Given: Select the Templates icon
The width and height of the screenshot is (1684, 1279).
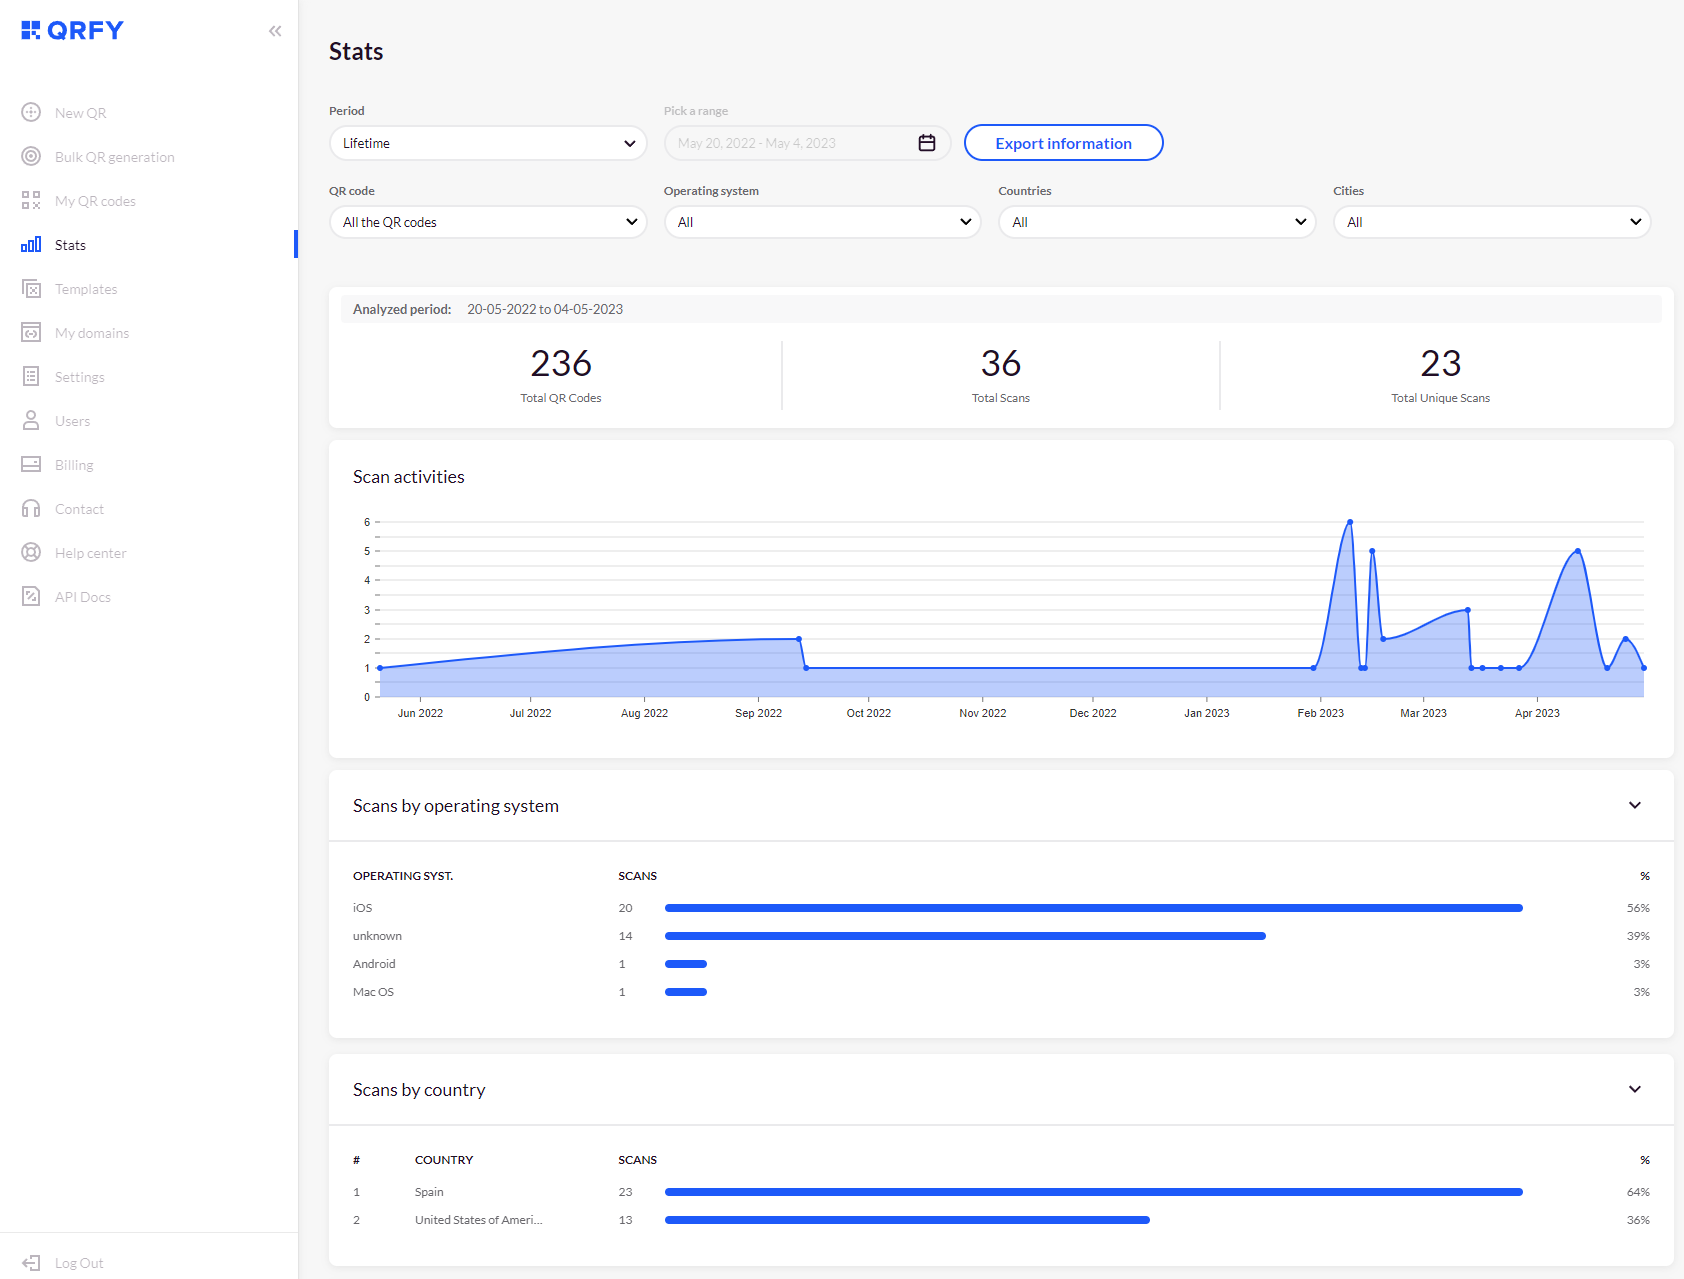Looking at the screenshot, I should click(x=31, y=288).
